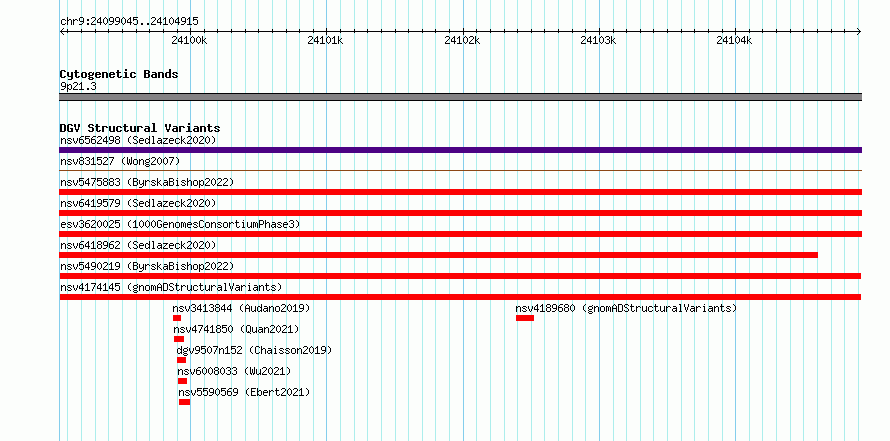Click the red bar under esv3620025
This screenshot has width=890, height=441.
pyautogui.click(x=460, y=234)
